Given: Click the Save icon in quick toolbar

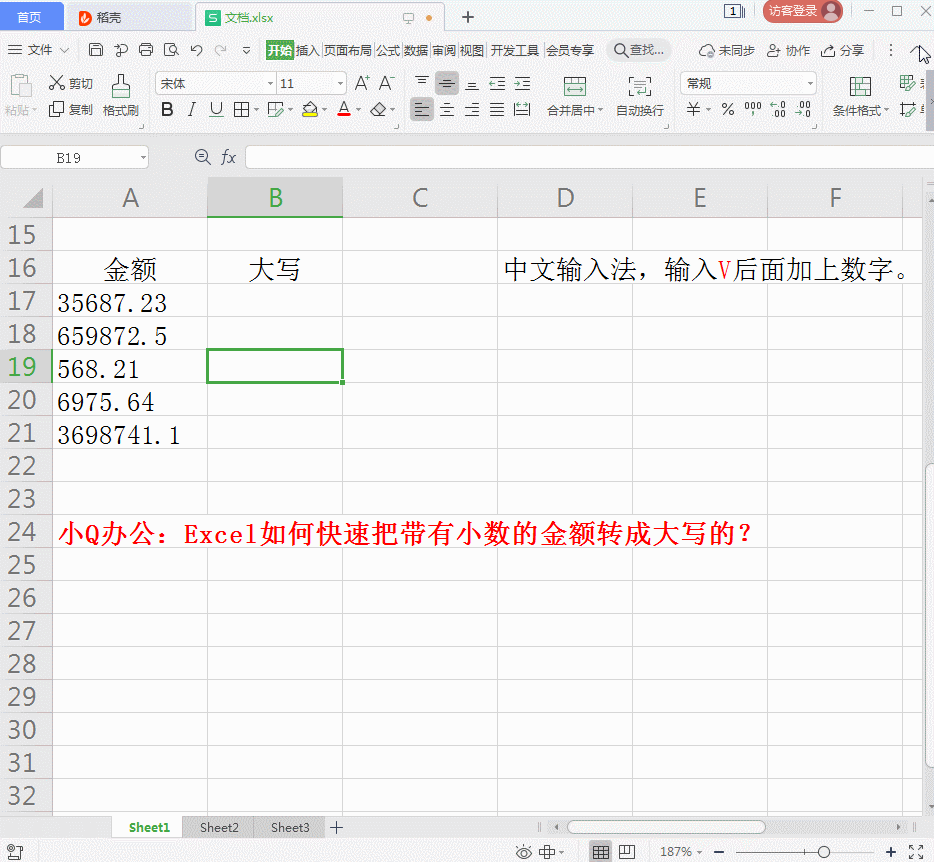Looking at the screenshot, I should pyautogui.click(x=95, y=50).
